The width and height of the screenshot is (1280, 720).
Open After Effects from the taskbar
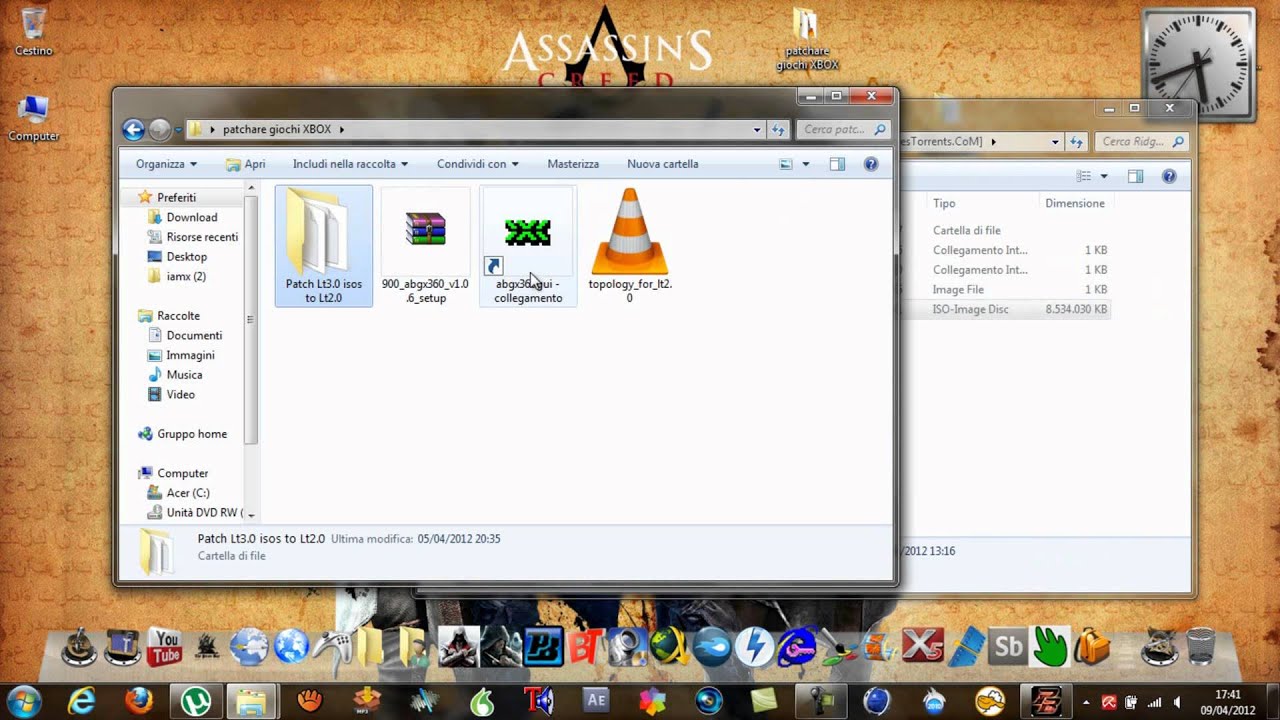tap(596, 701)
